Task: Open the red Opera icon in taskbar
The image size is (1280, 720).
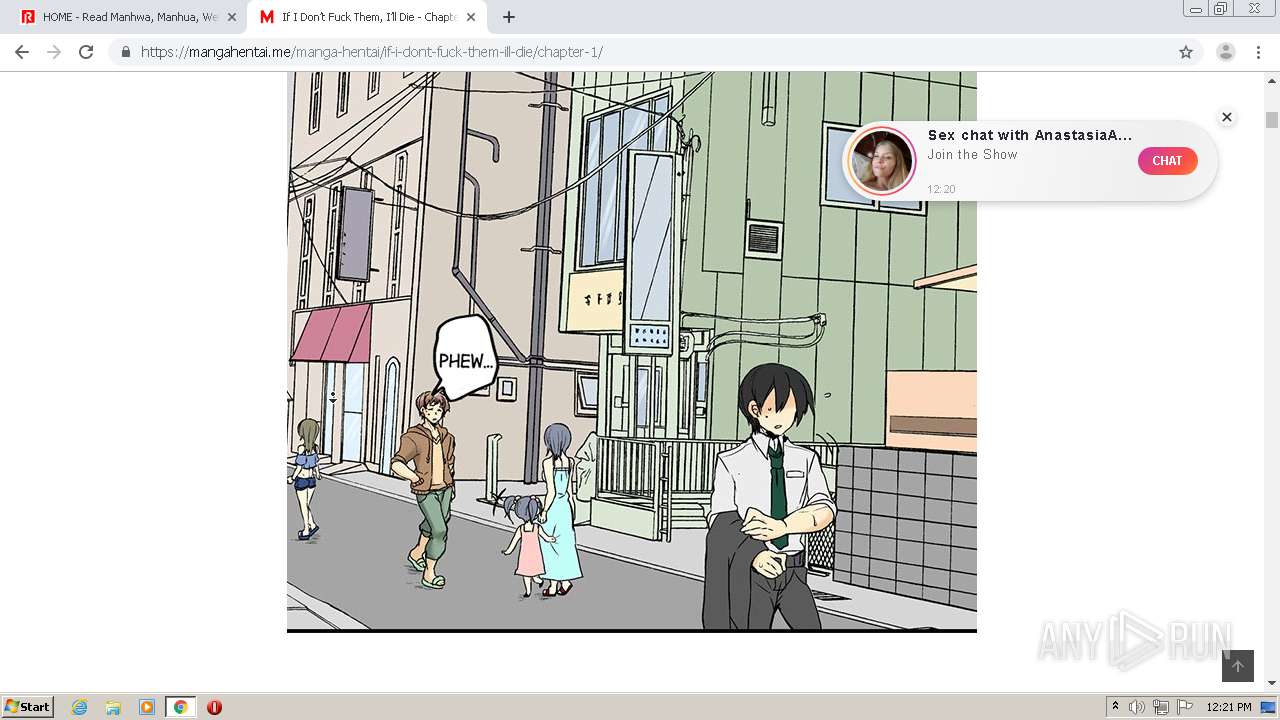Action: (214, 707)
